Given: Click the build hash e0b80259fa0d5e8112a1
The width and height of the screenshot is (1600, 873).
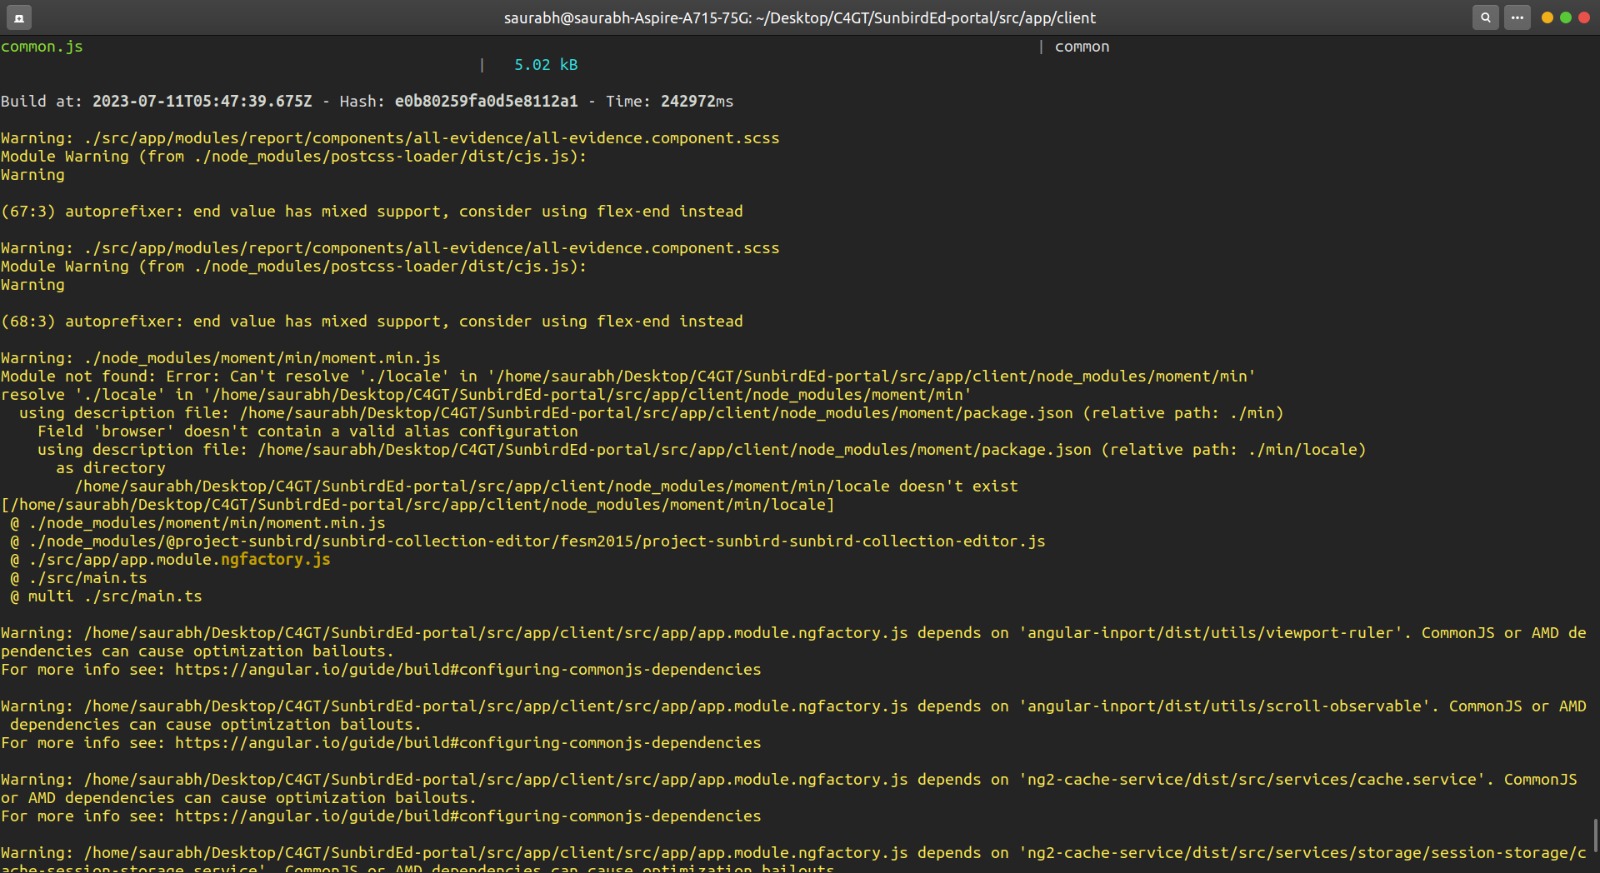Looking at the screenshot, I should tap(486, 101).
